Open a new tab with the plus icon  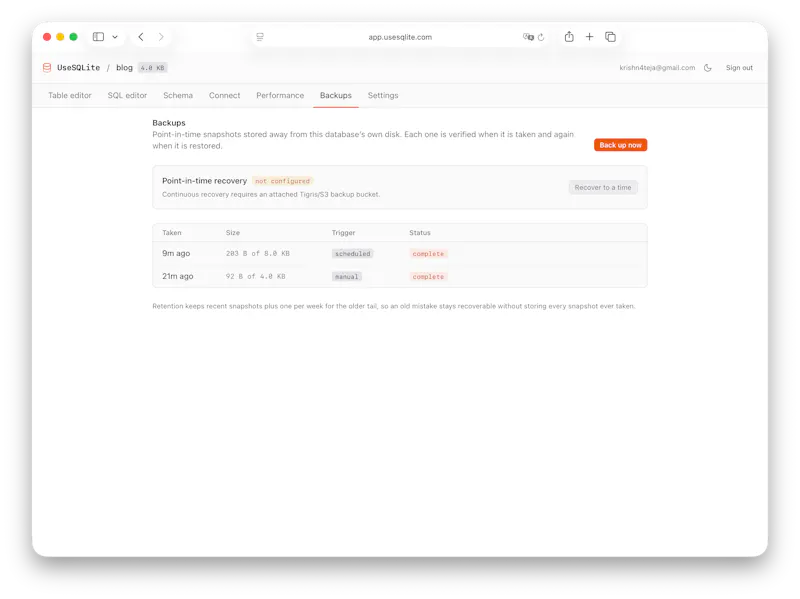pyautogui.click(x=589, y=37)
